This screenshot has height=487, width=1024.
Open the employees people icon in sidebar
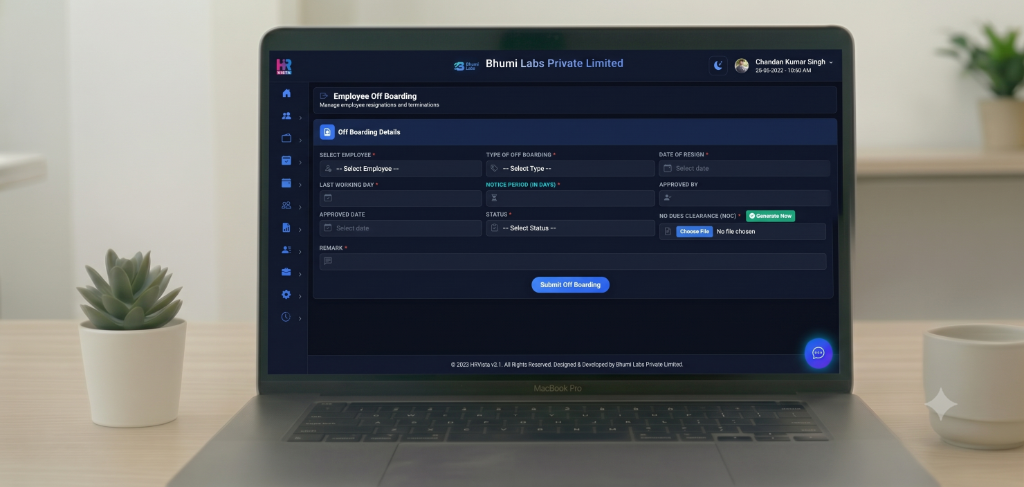point(286,116)
